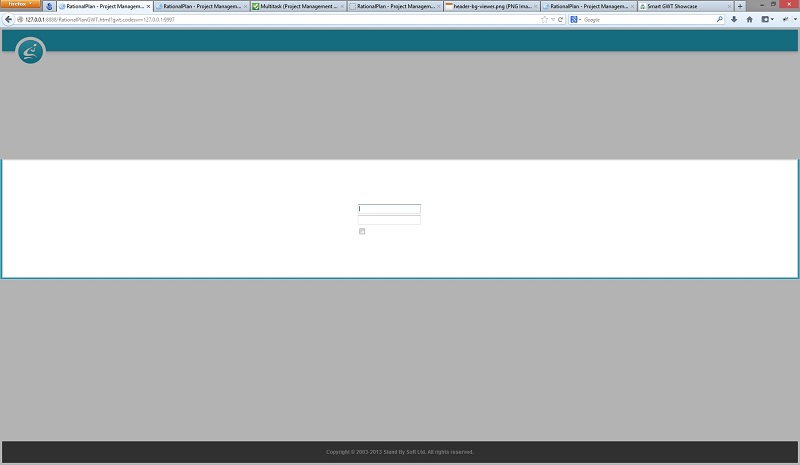
Task: Tick the checkbox below the login fields
Action: point(362,231)
